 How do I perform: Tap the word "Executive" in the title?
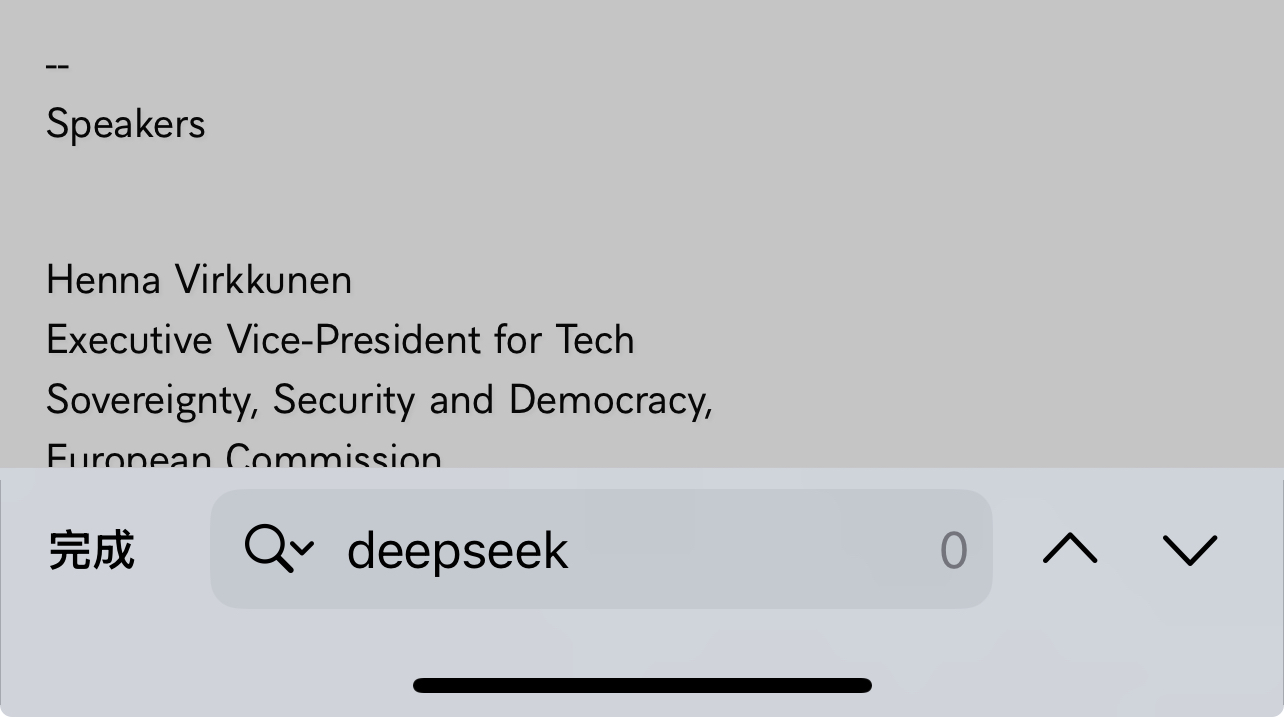click(x=129, y=340)
